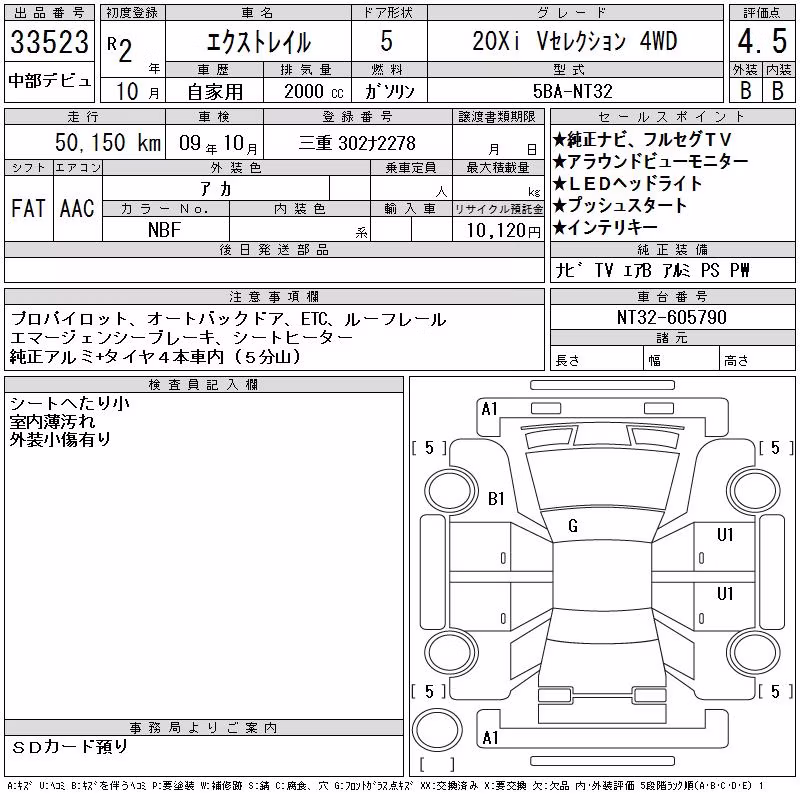The height and width of the screenshot is (800, 800).
Task: Click the G mark on the windshield
Action: tap(573, 526)
